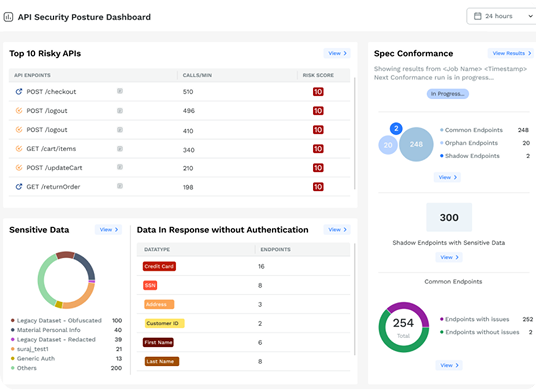Click the Endpoints without issues legend entry
540x390 pixels.
click(x=486, y=332)
